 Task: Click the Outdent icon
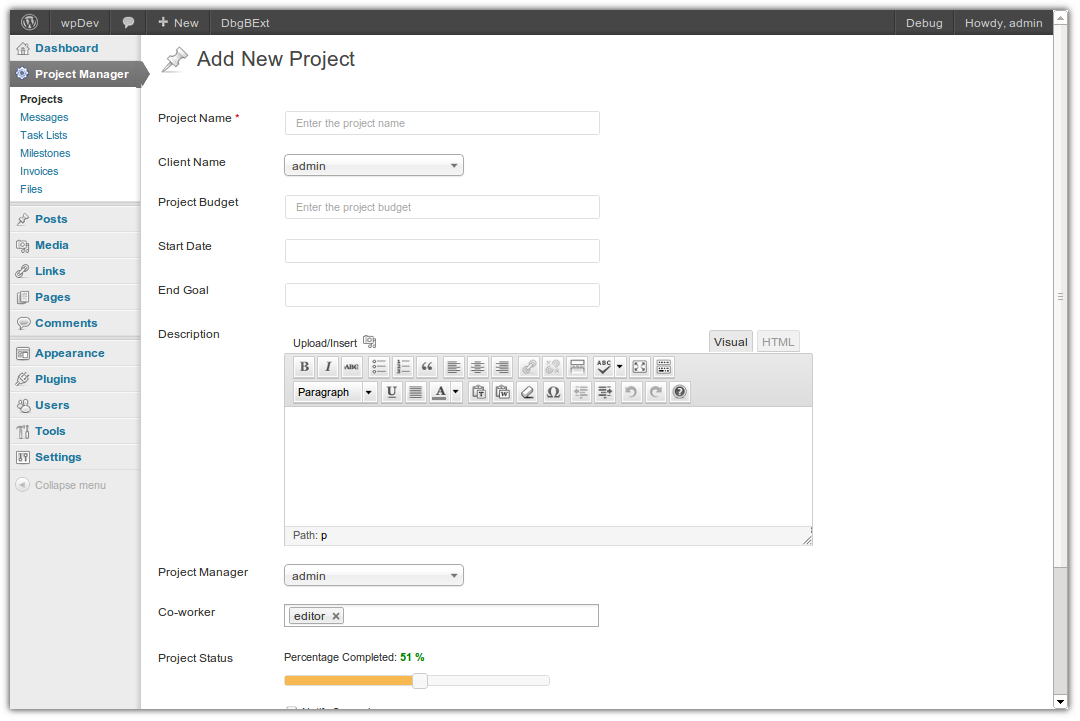[x=581, y=393]
